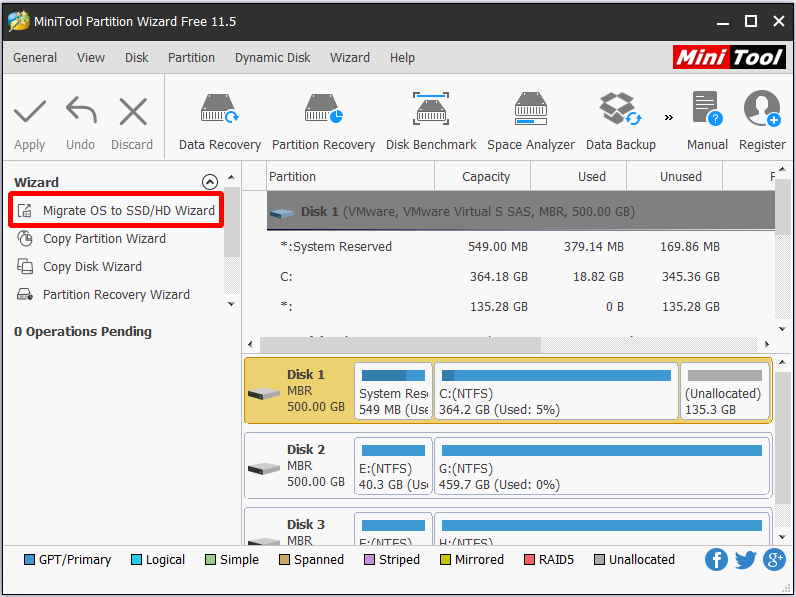796x597 pixels.
Task: Open the Google Plus share icon
Action: (774, 560)
